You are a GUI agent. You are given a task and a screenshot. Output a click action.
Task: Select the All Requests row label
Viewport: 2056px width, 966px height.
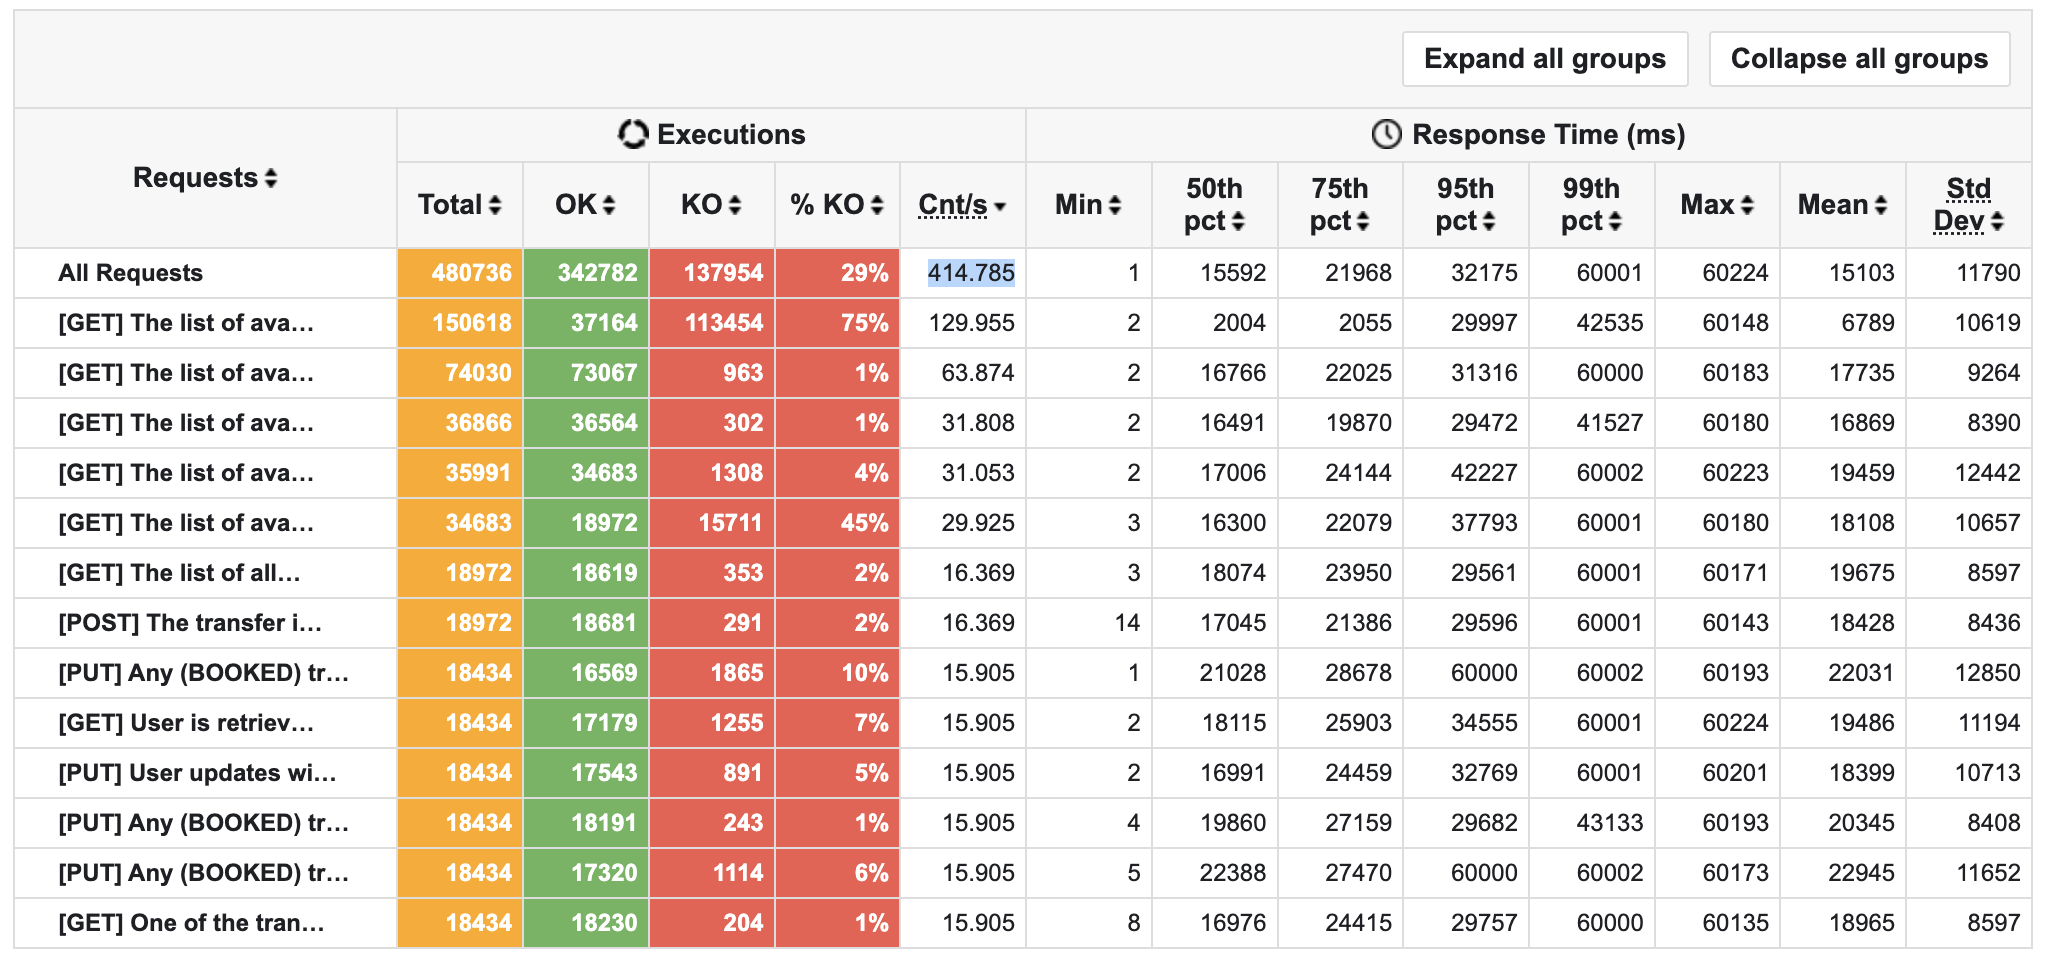pos(130,273)
